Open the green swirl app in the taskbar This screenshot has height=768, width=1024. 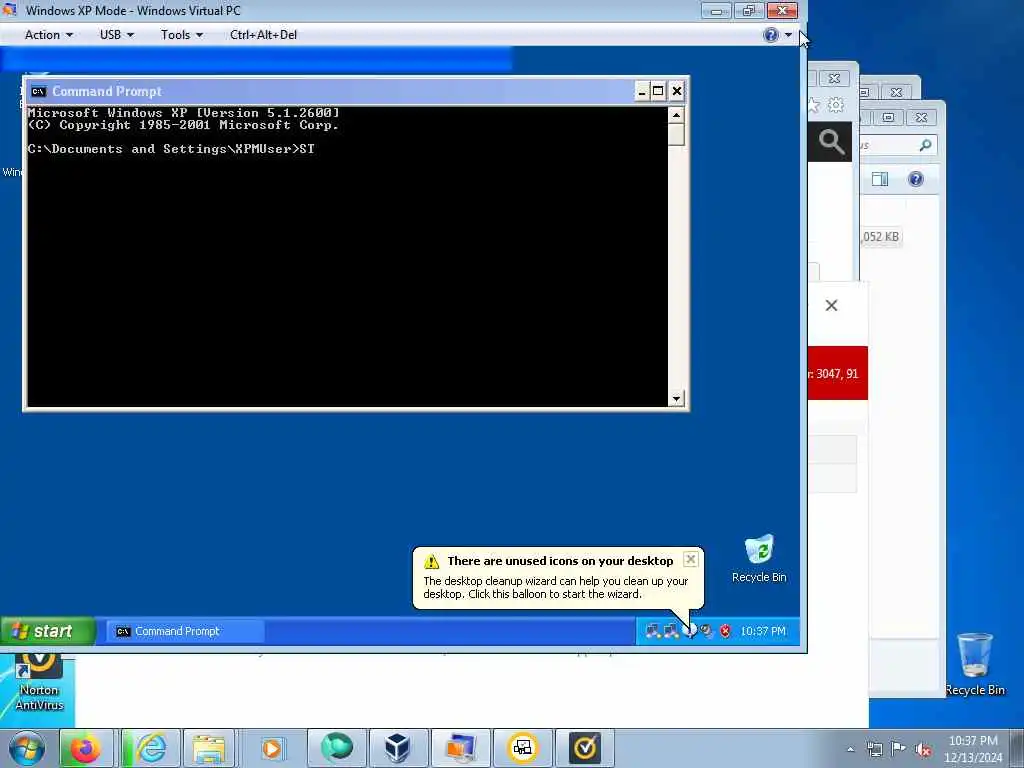click(x=336, y=748)
